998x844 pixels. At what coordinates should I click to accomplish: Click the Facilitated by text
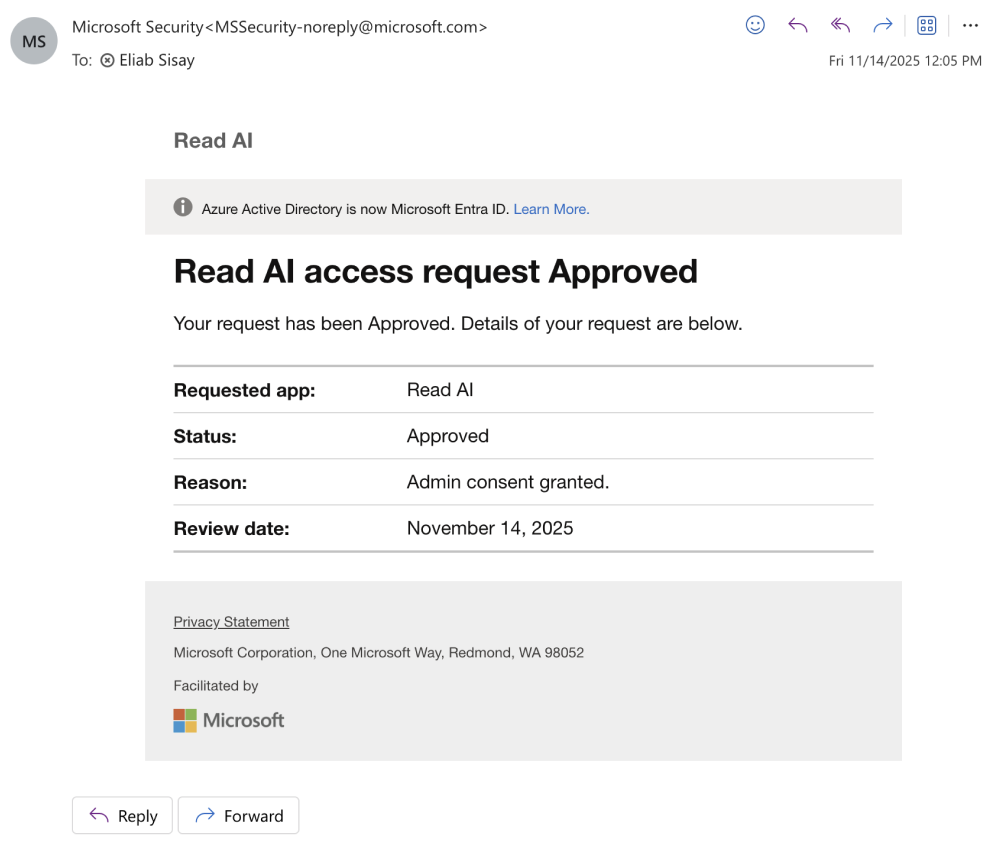pos(216,686)
